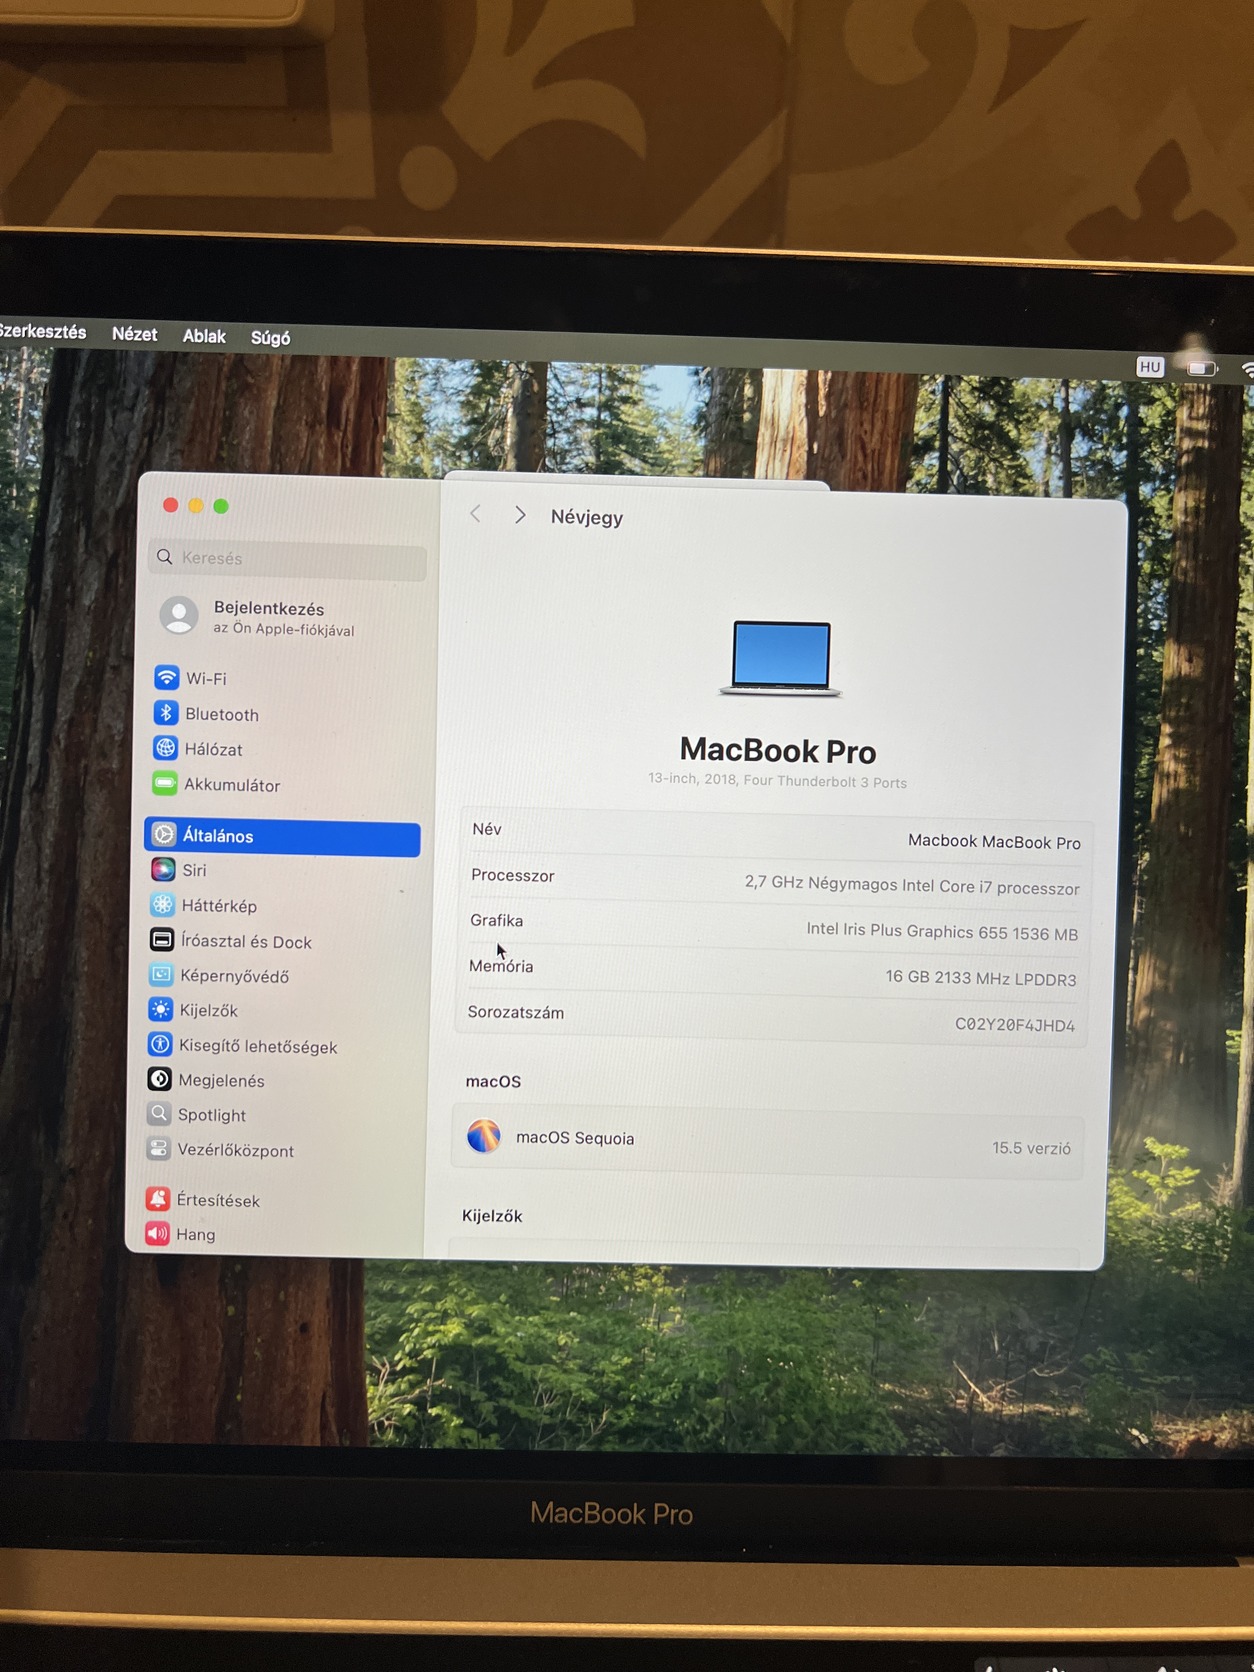
Task: Edit the Név field Macbook MacBook Pro
Action: pyautogui.click(x=994, y=841)
